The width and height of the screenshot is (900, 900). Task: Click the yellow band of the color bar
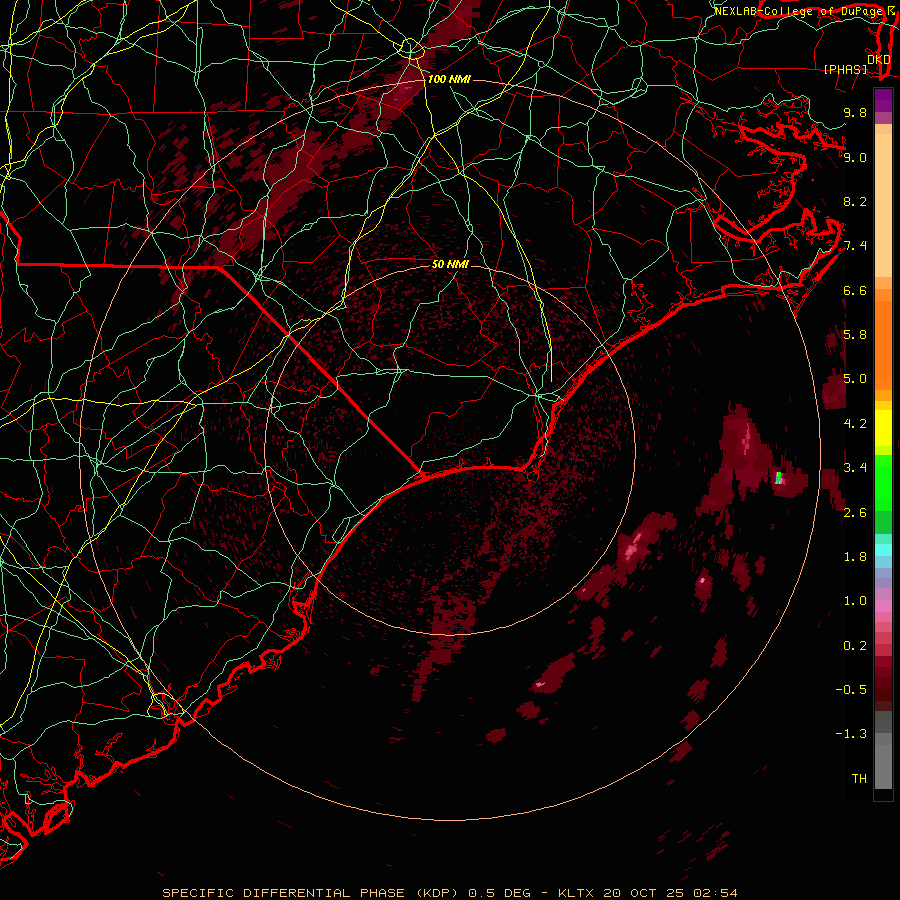coord(883,428)
